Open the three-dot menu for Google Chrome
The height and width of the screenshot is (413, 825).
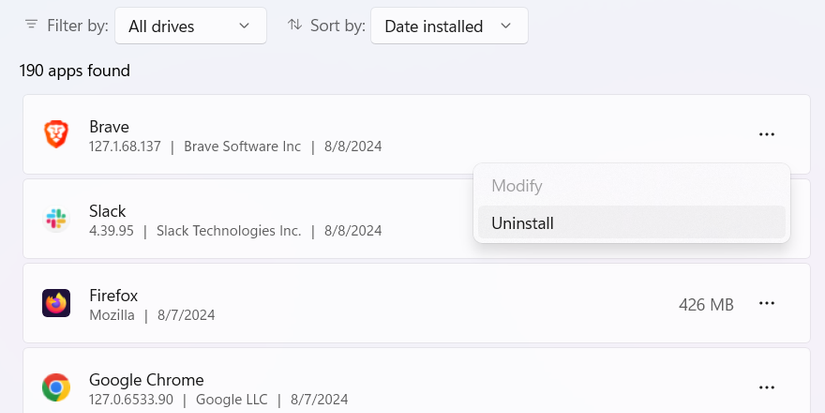pos(767,387)
